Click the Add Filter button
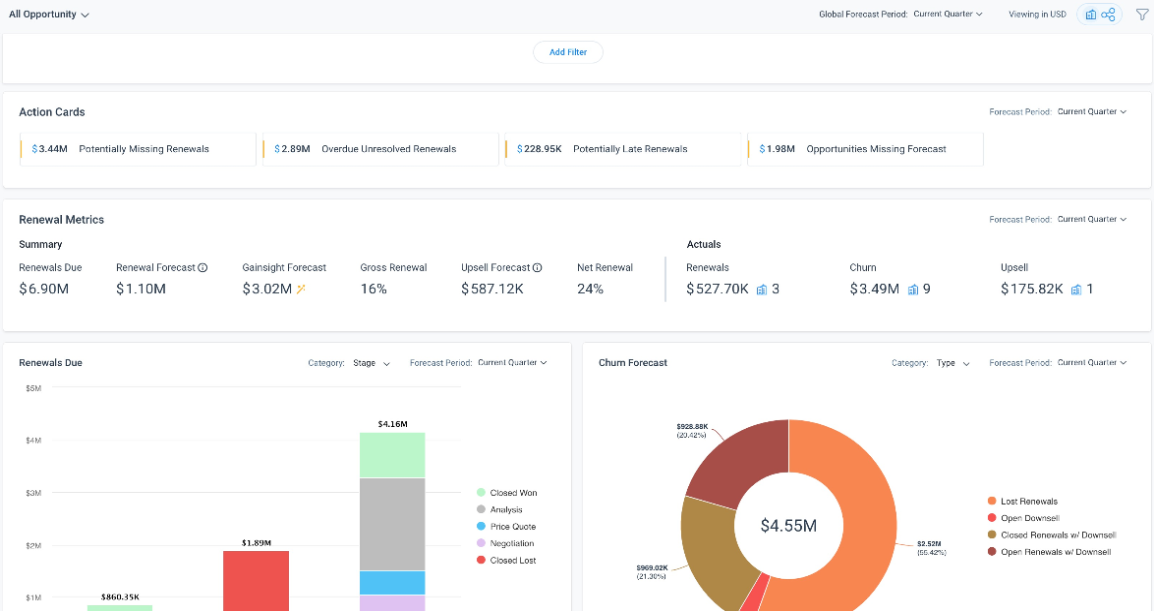This screenshot has height=611, width=1154. pyautogui.click(x=568, y=52)
